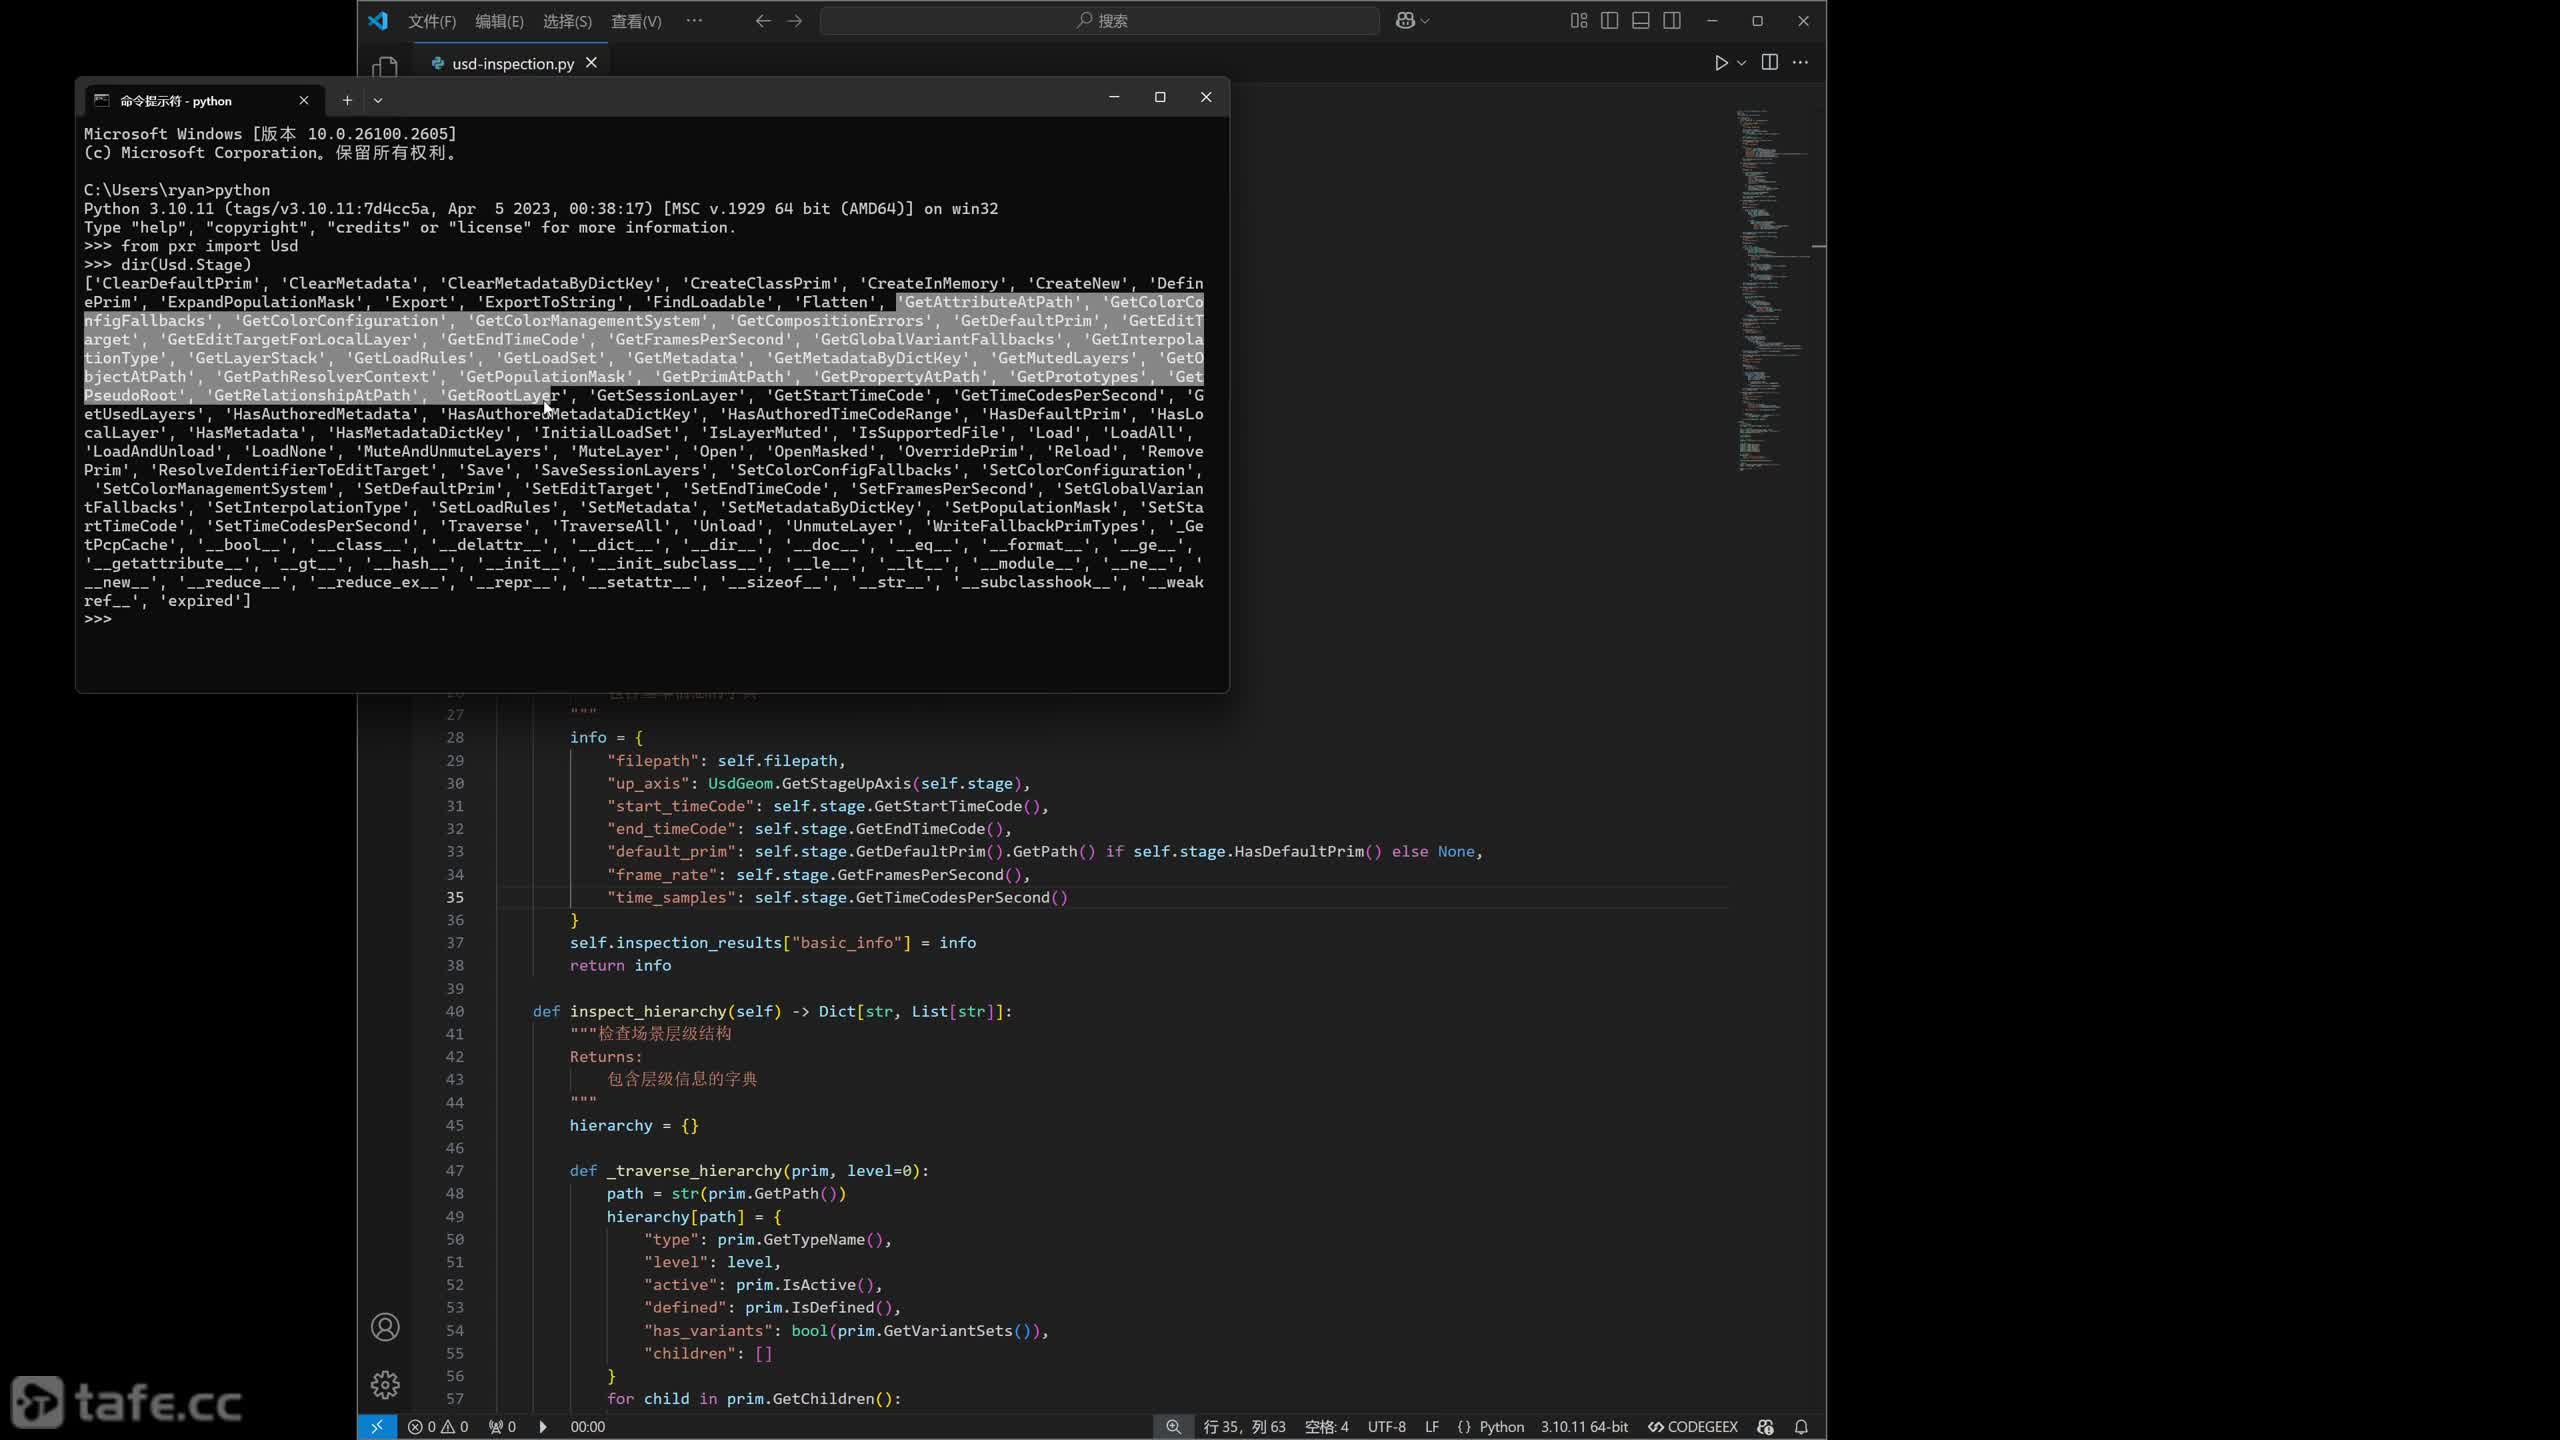Expand the terminal profiles dropdown chevron
The width and height of the screenshot is (2560, 1440).
click(x=378, y=100)
